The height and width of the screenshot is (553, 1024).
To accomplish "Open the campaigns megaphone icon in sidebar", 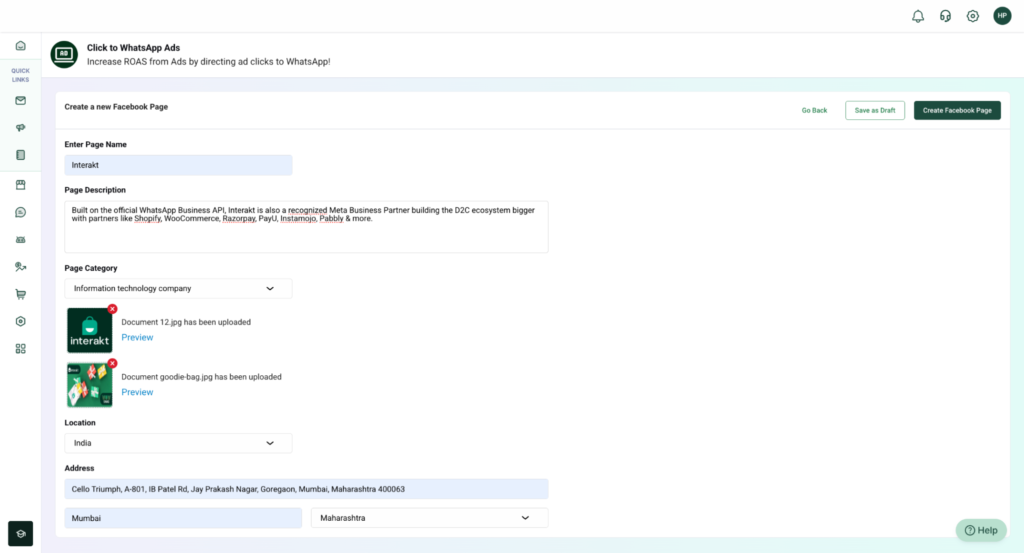I will click(20, 127).
